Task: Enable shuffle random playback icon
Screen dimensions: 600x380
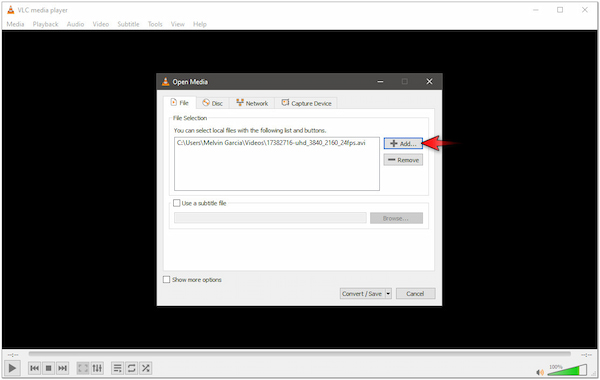Action: (145, 368)
